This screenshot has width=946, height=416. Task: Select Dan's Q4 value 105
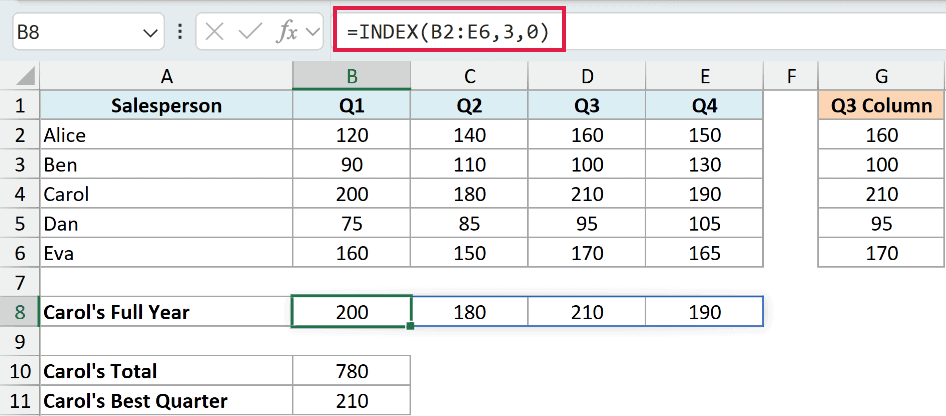click(x=705, y=224)
